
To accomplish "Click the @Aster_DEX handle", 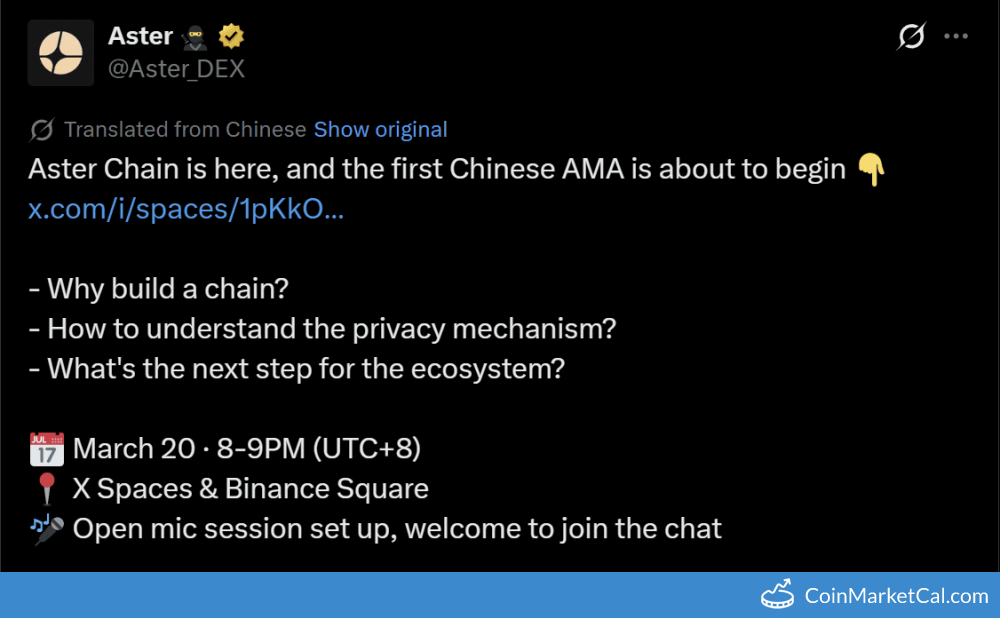I will (x=176, y=68).
